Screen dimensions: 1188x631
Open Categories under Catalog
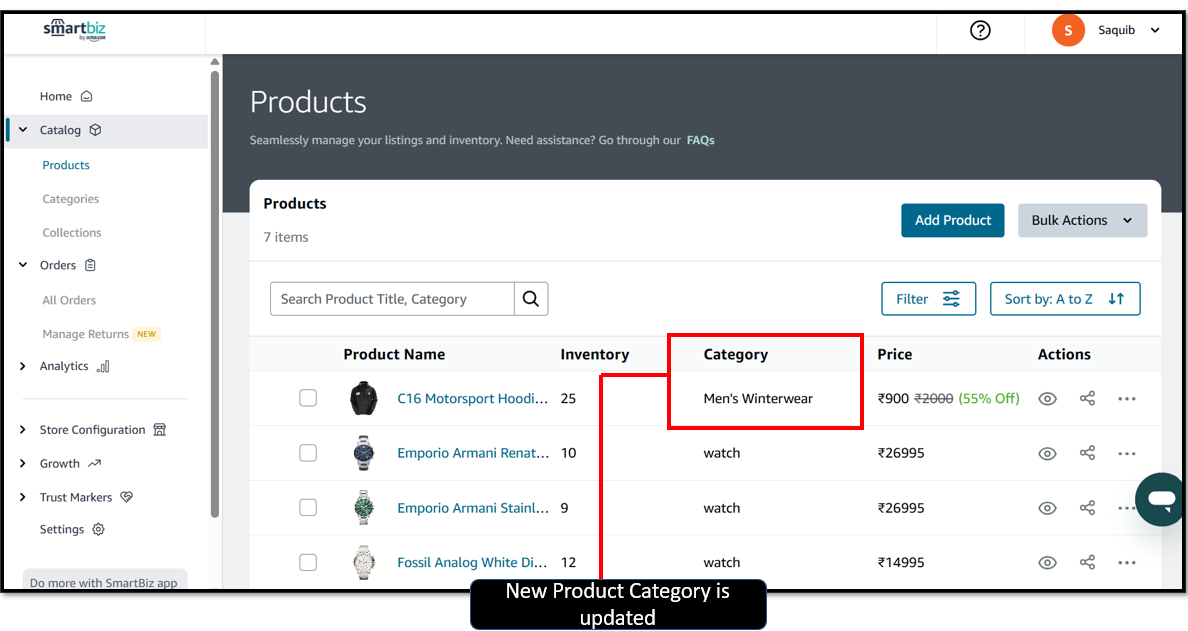[70, 198]
